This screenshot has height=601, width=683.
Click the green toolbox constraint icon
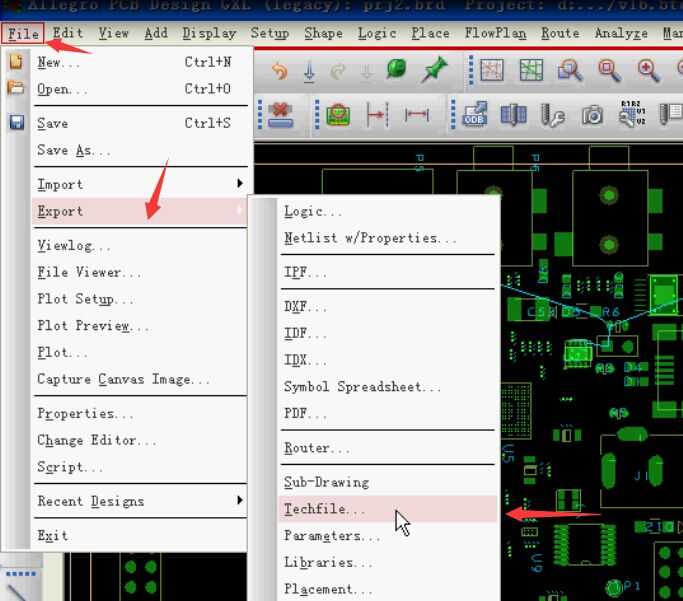click(338, 115)
